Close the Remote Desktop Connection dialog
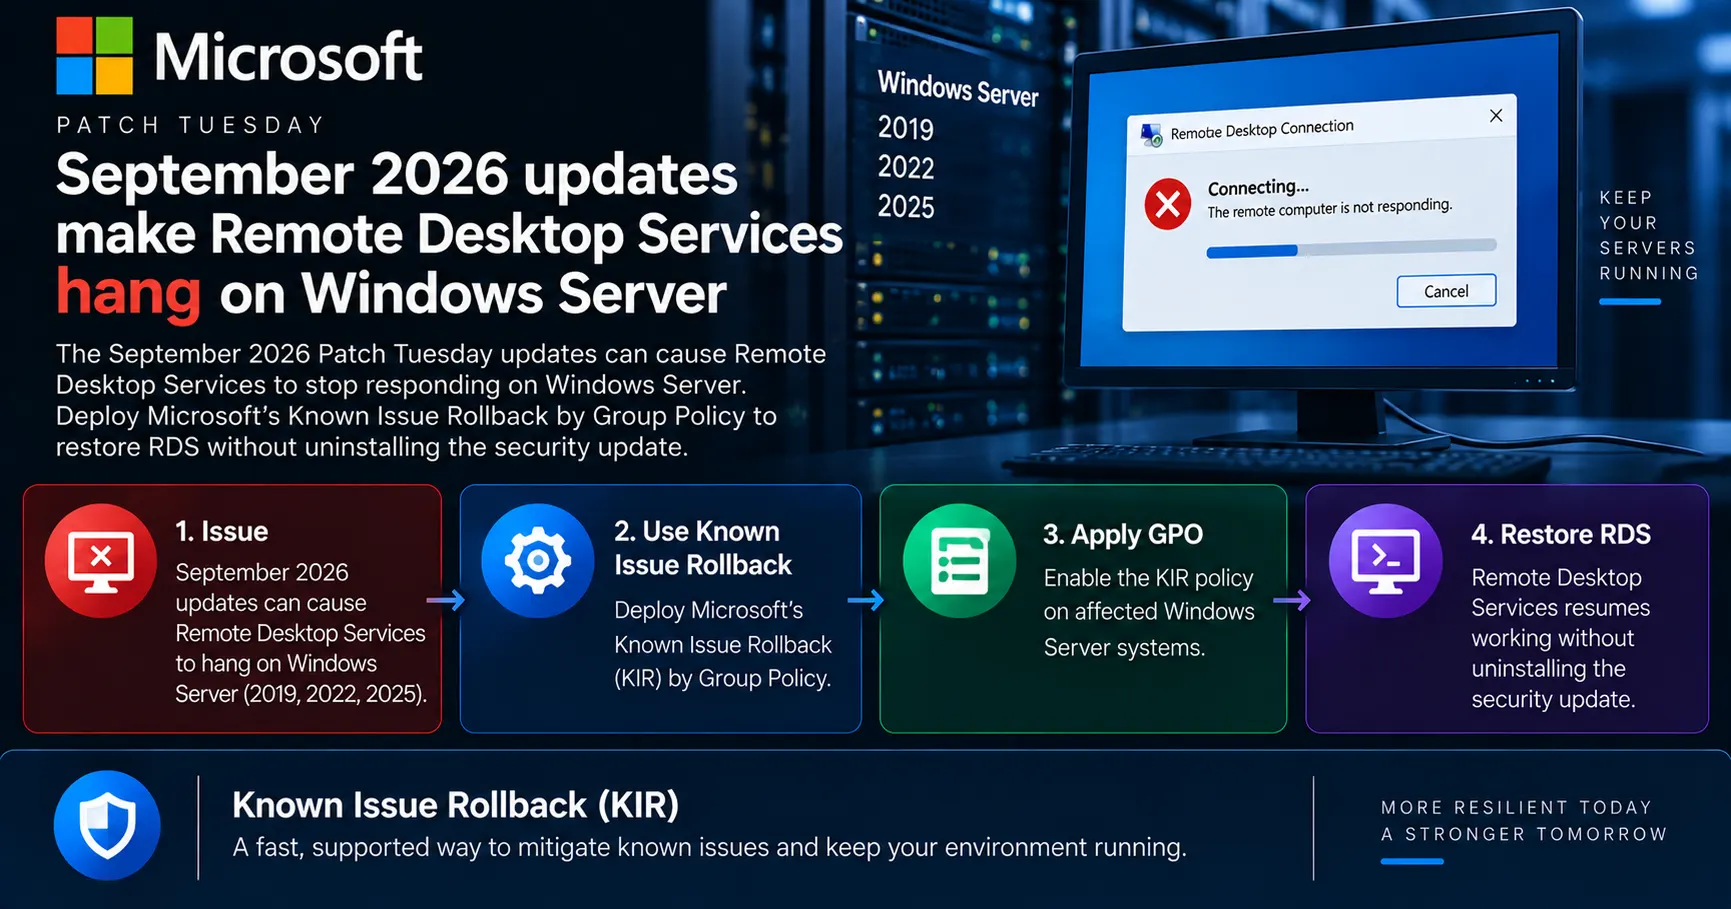 point(1496,116)
